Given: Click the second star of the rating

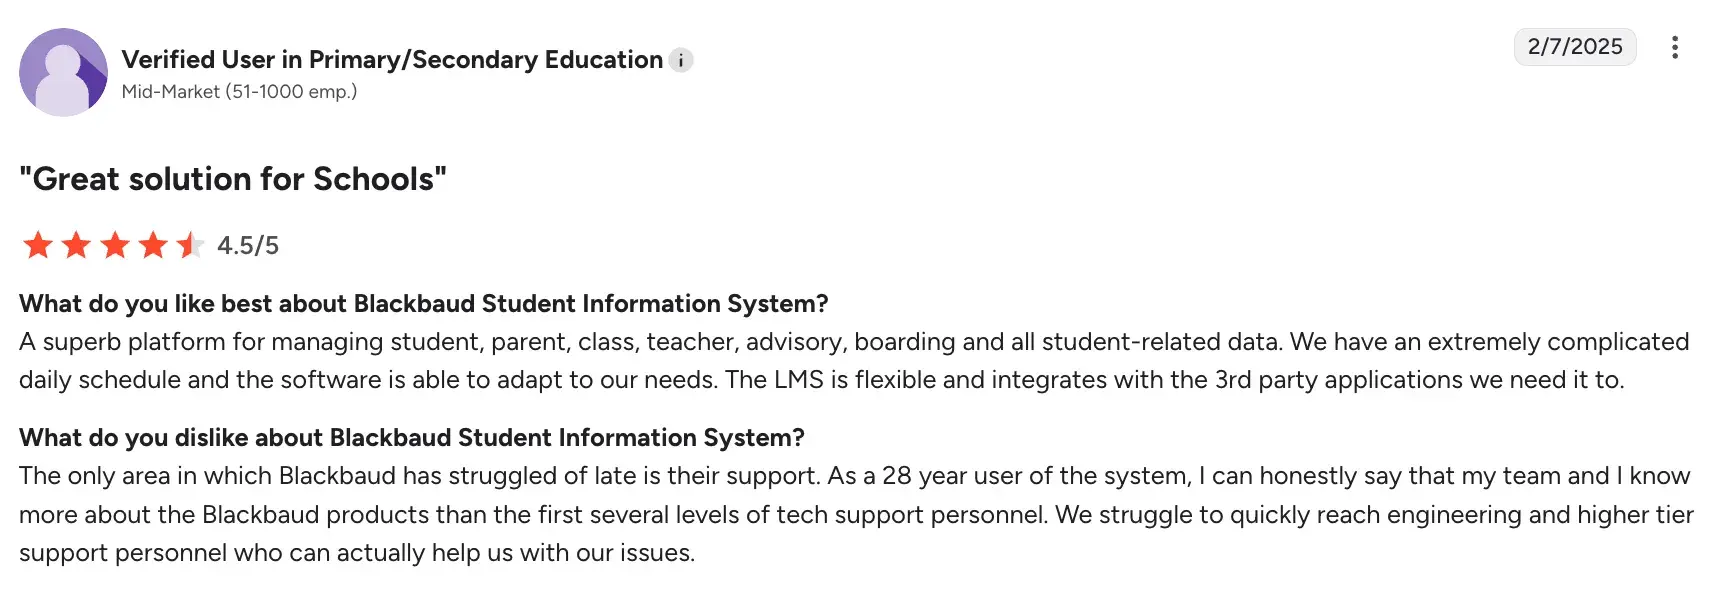Looking at the screenshot, I should [x=75, y=245].
